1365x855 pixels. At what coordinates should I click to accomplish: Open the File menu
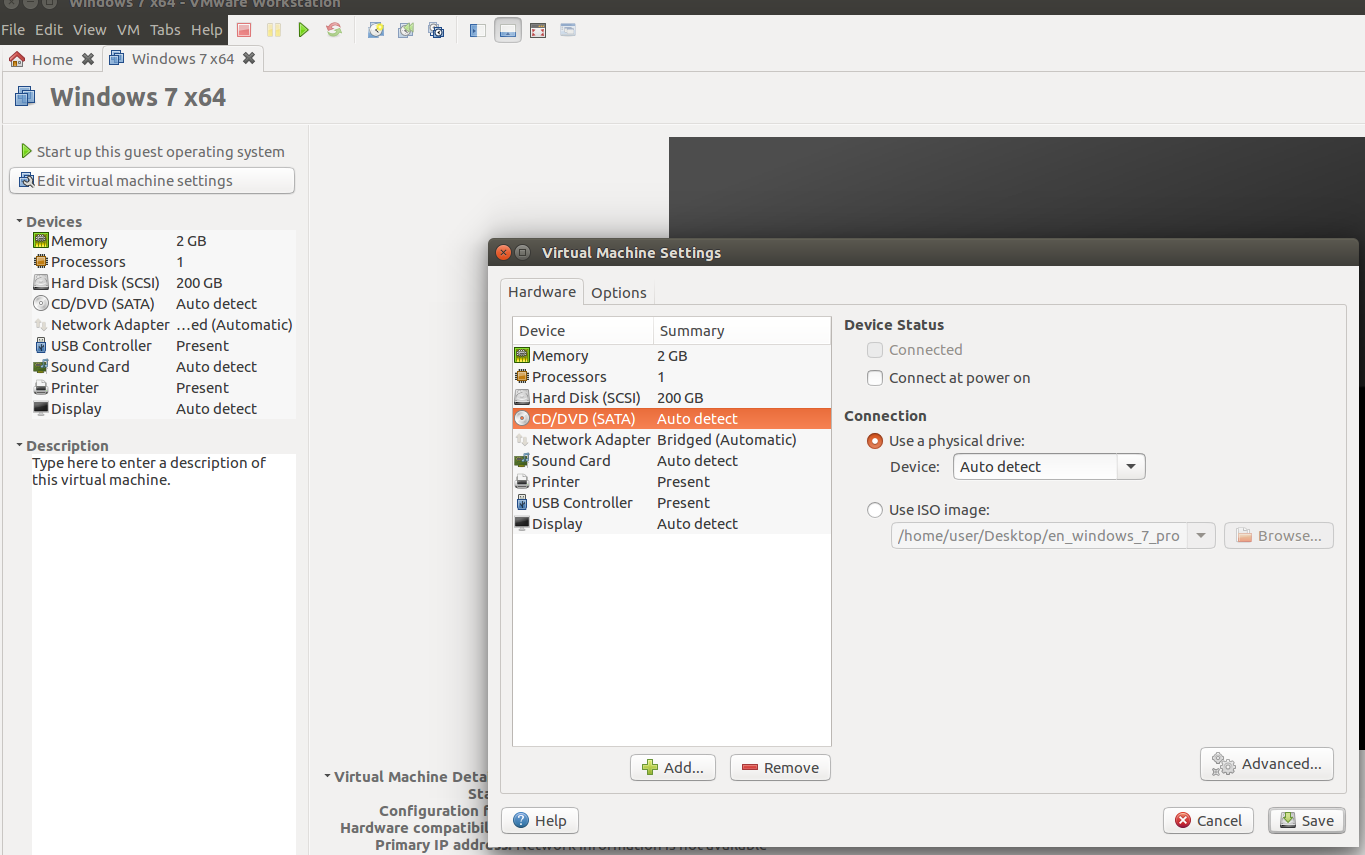point(13,30)
